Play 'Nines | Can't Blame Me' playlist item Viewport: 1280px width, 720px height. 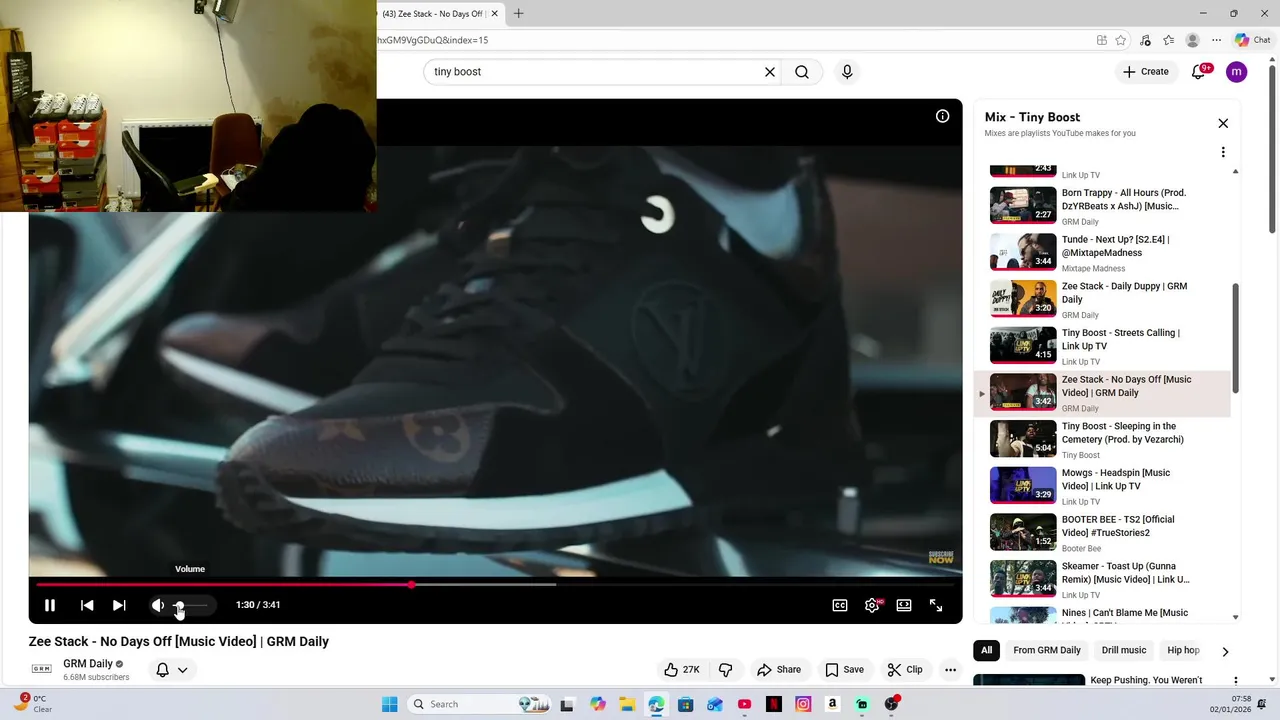pos(1102,614)
